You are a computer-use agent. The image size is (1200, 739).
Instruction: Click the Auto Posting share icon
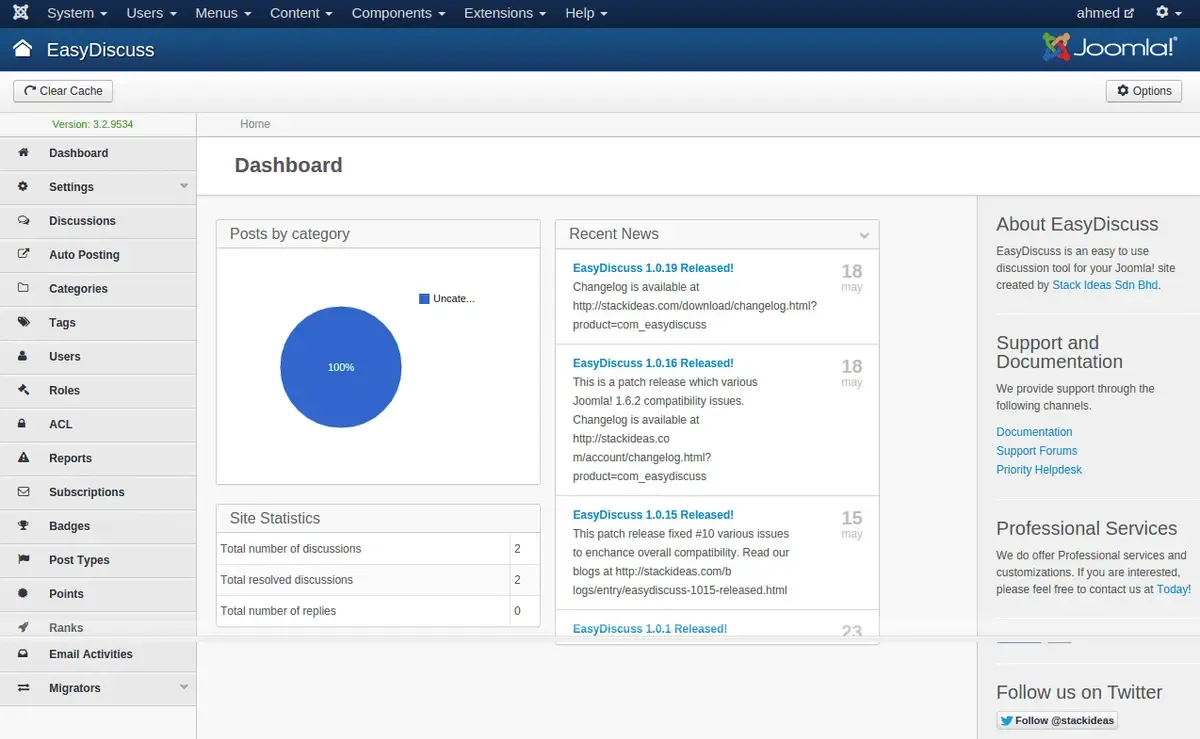(x=24, y=254)
